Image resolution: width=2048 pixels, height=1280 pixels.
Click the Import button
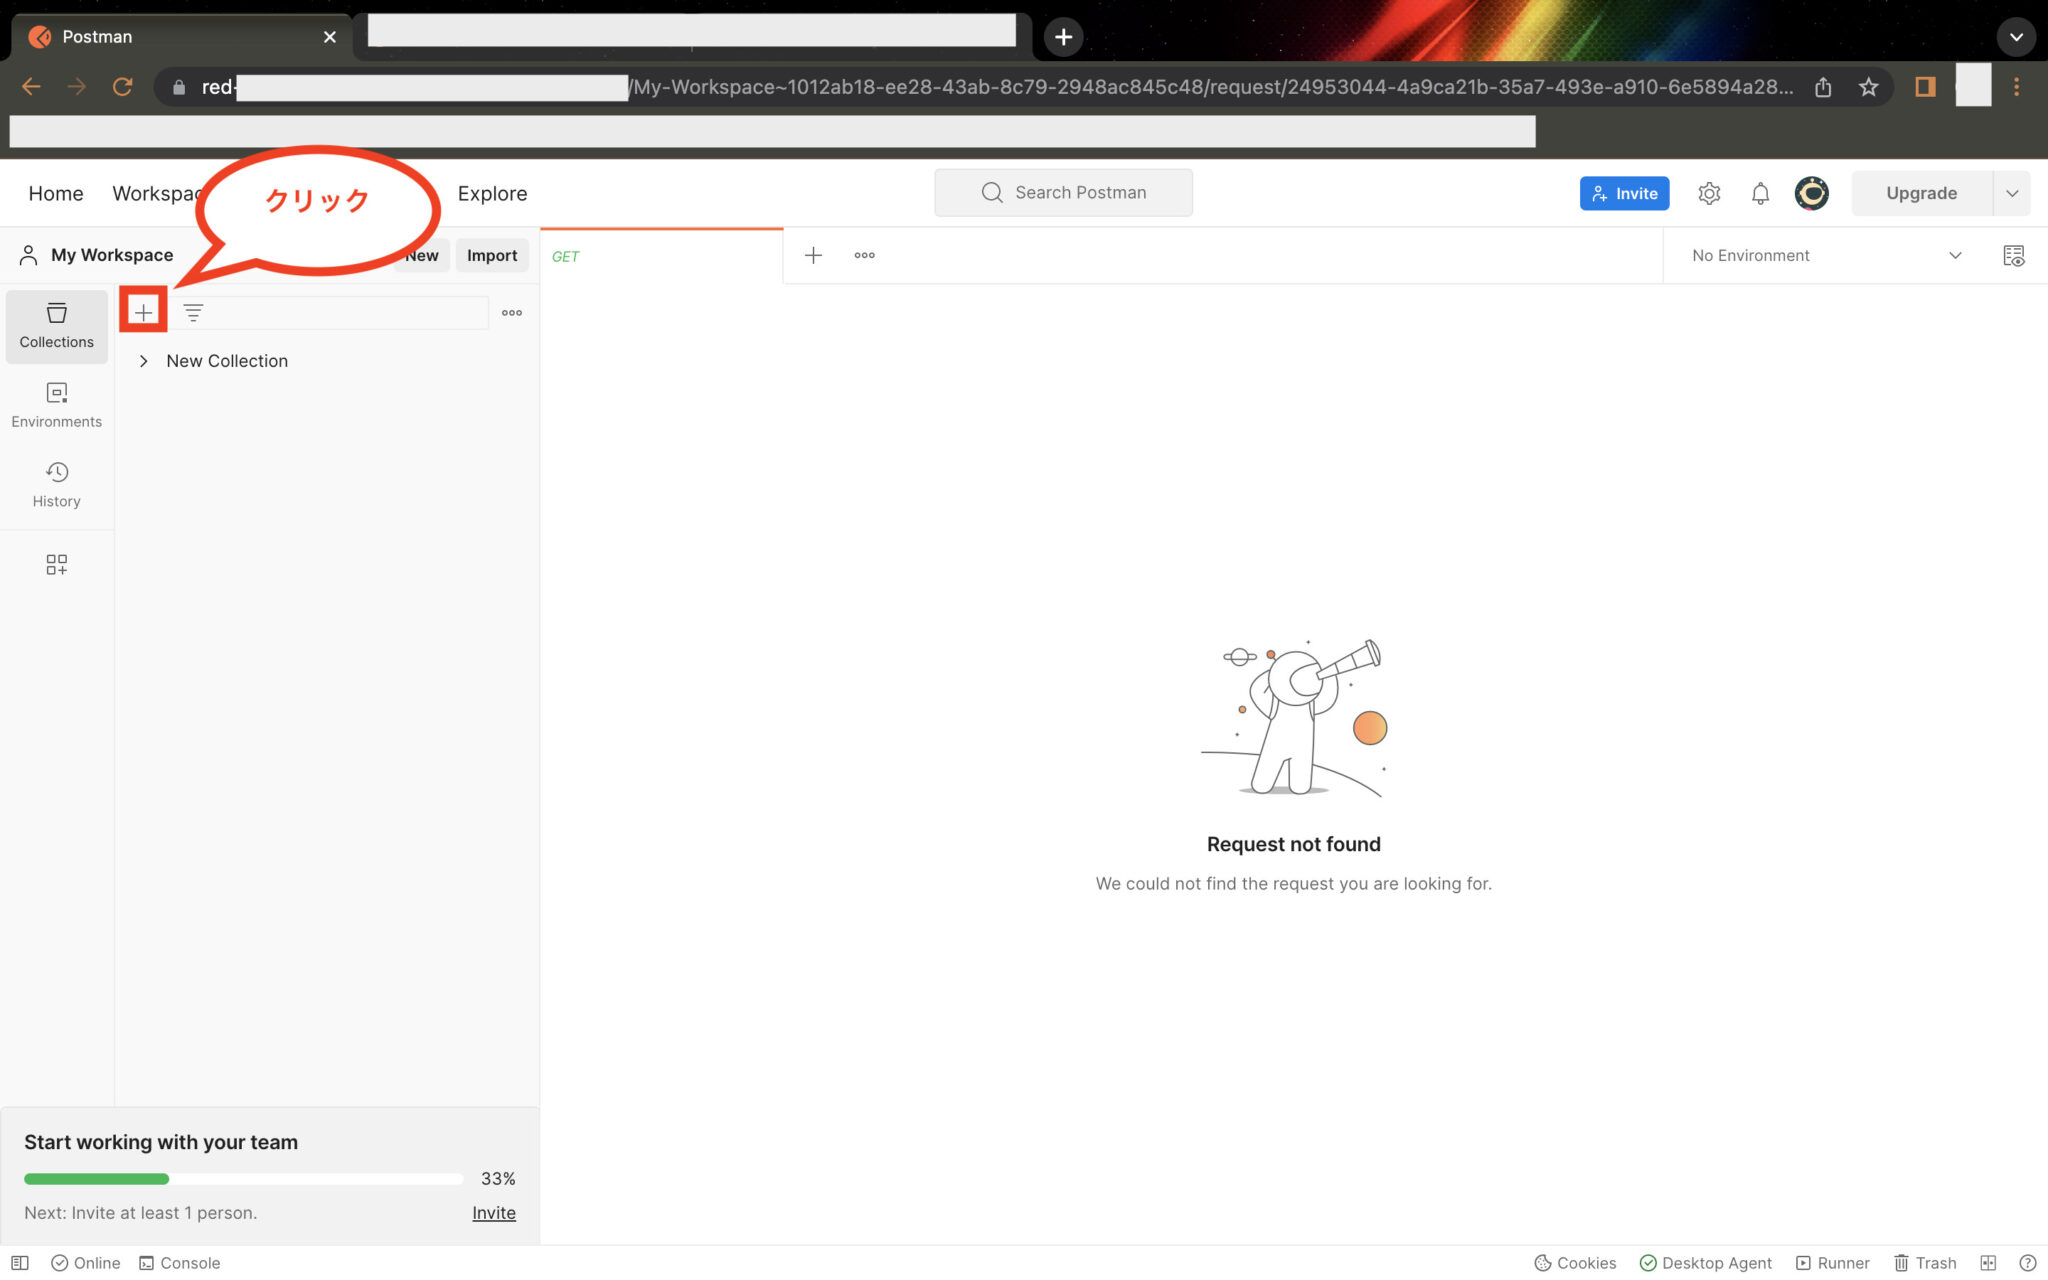tap(491, 255)
